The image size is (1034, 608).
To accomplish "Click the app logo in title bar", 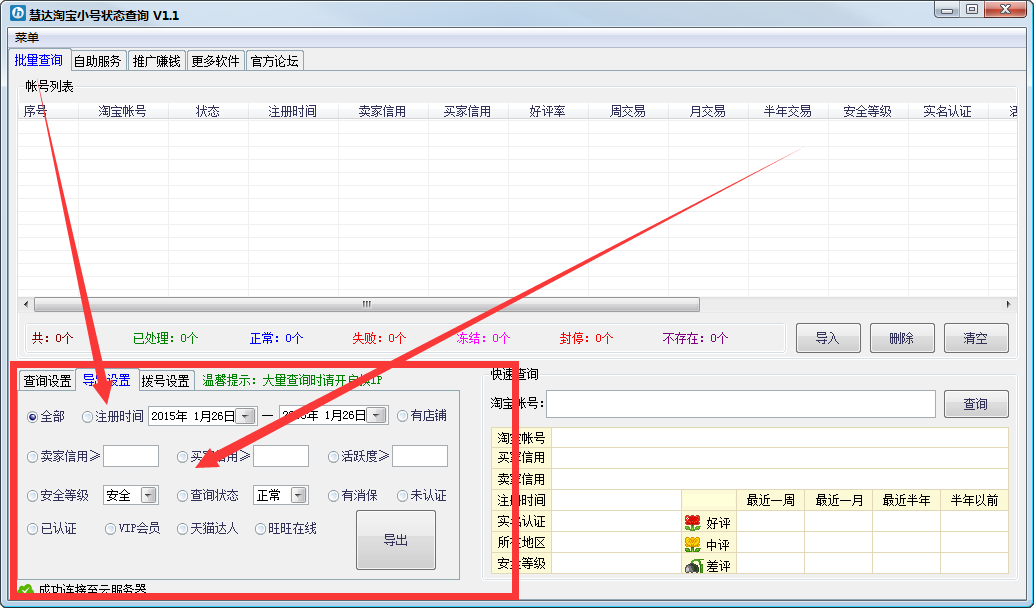I will click(x=17, y=14).
